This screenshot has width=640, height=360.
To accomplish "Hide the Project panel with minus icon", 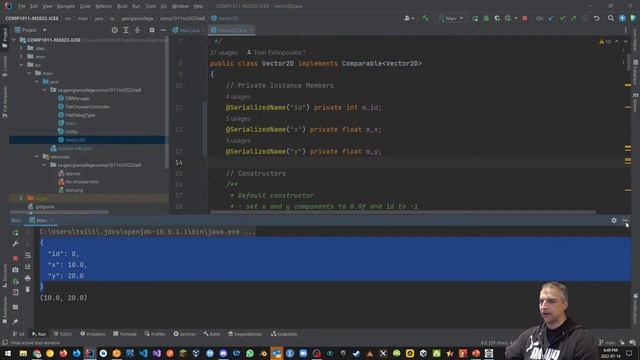I will [163, 30].
